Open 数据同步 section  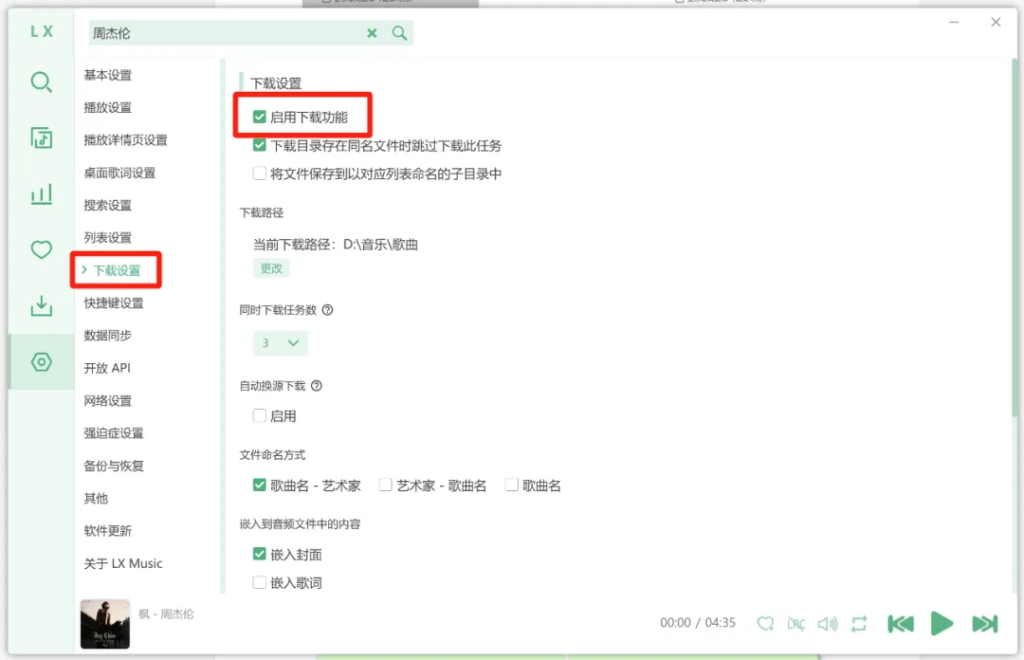pyautogui.click(x=108, y=336)
